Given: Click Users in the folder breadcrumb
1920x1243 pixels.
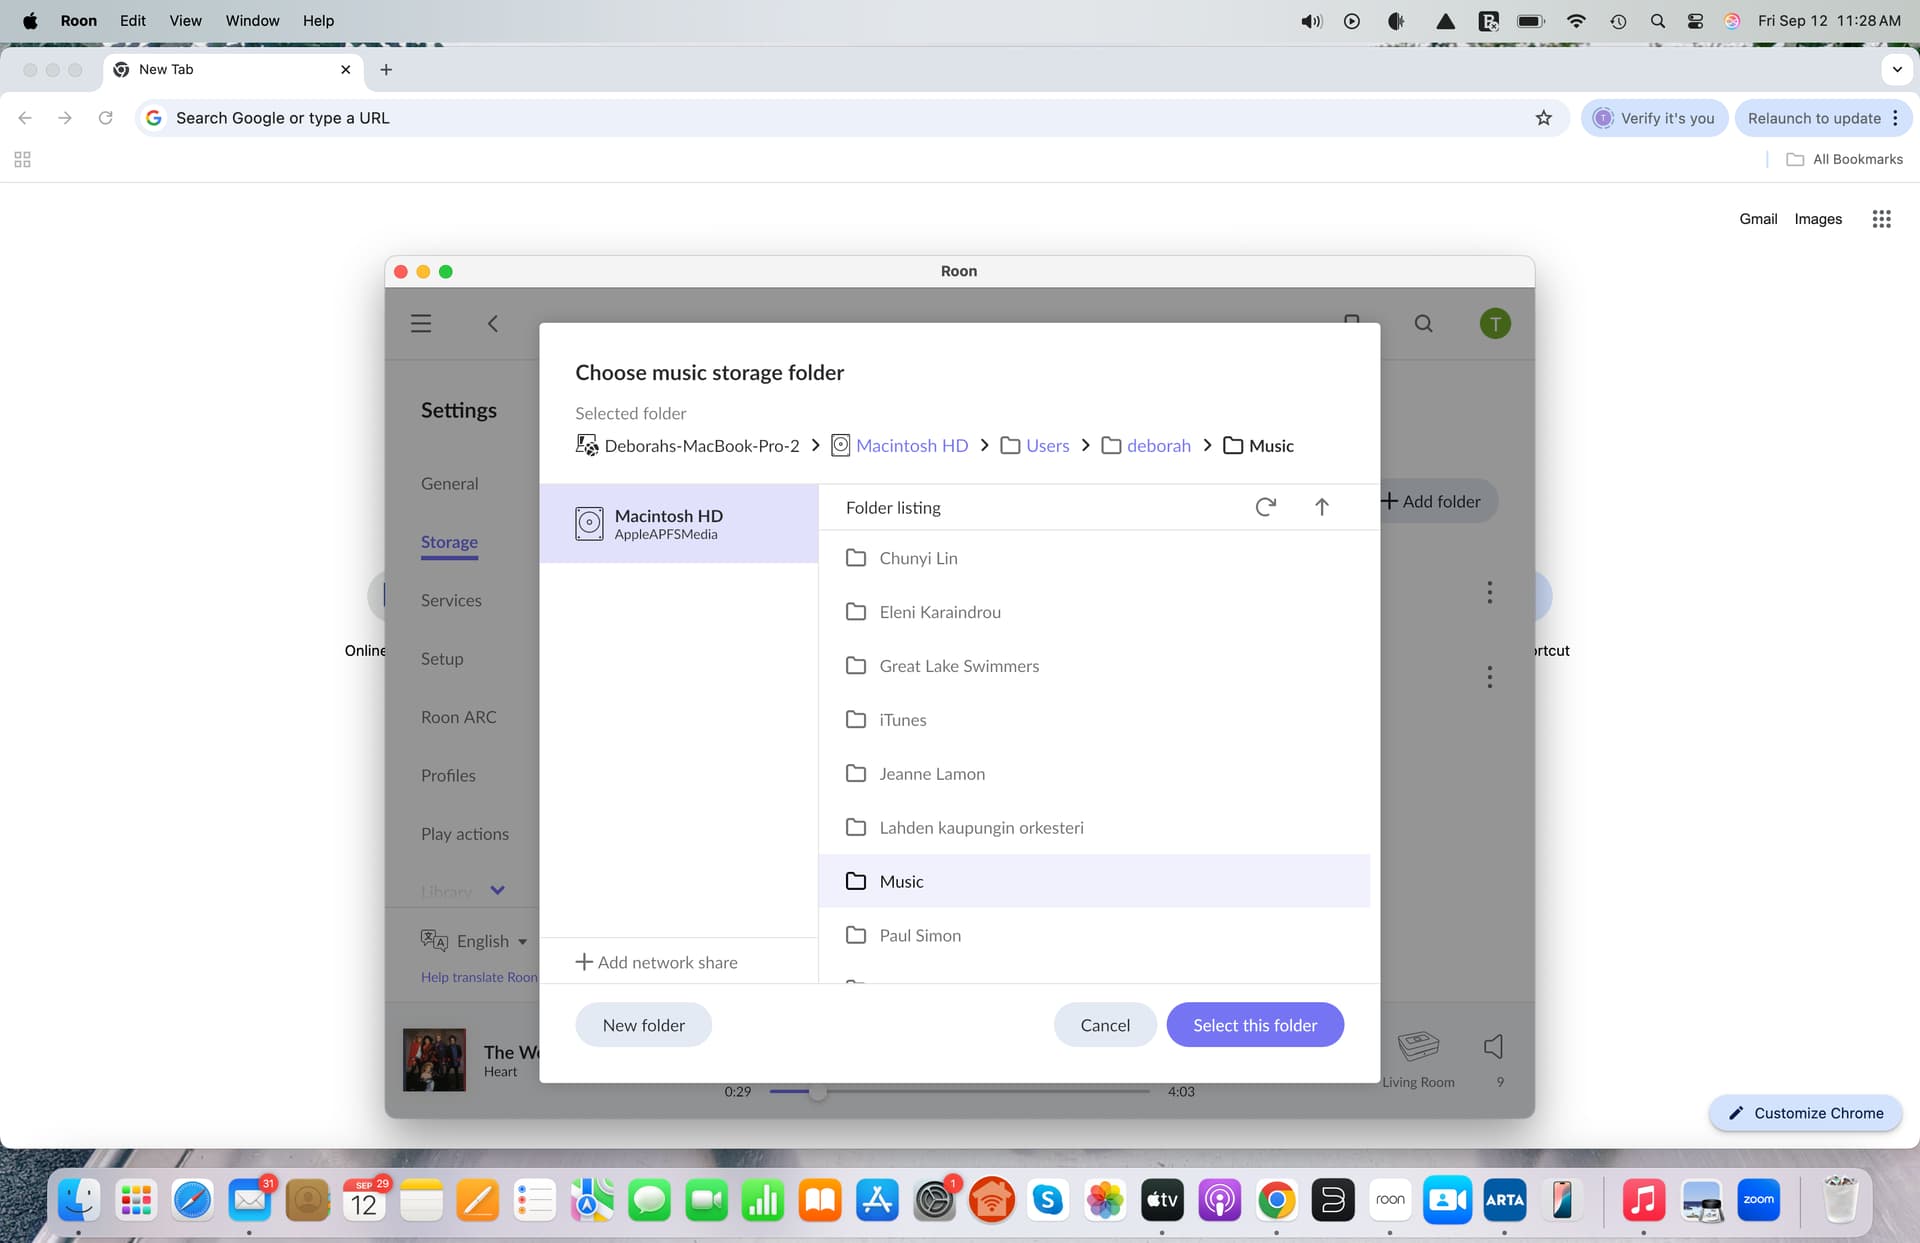Looking at the screenshot, I should 1047,446.
